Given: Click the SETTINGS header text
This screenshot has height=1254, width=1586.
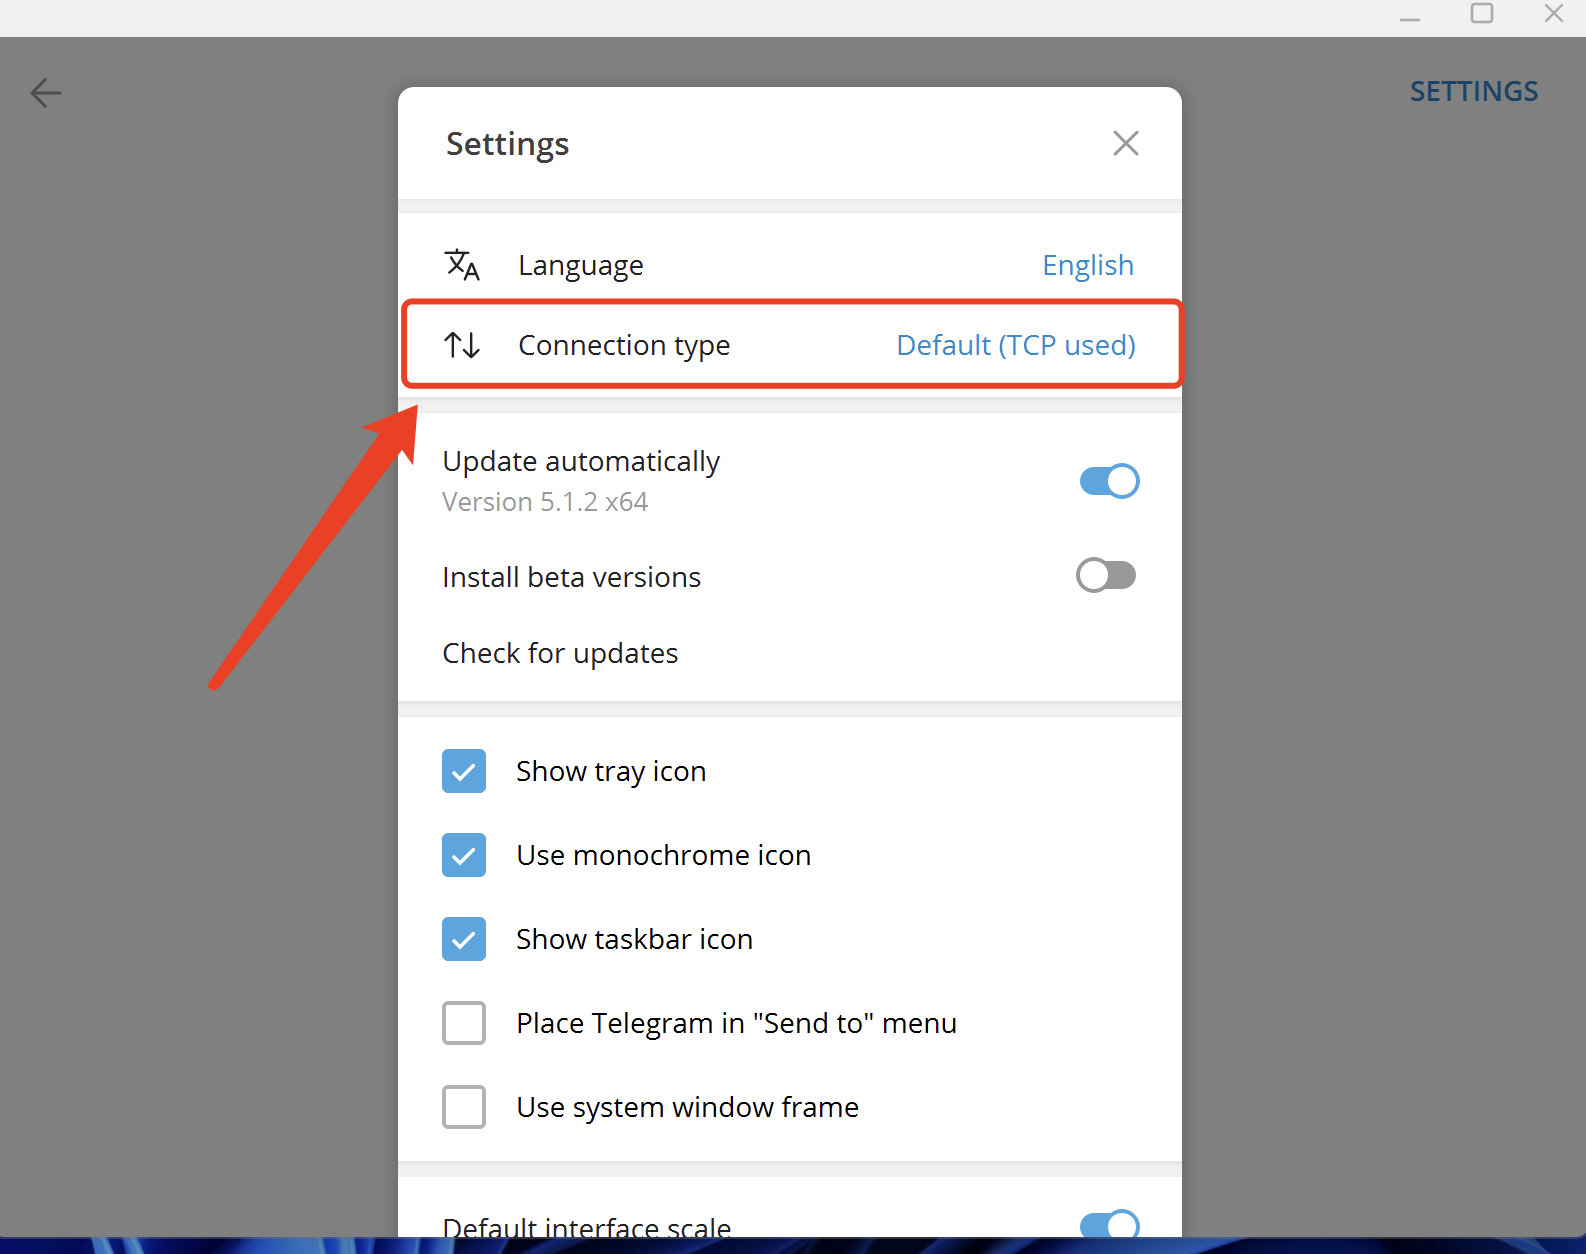Looking at the screenshot, I should (x=1473, y=92).
